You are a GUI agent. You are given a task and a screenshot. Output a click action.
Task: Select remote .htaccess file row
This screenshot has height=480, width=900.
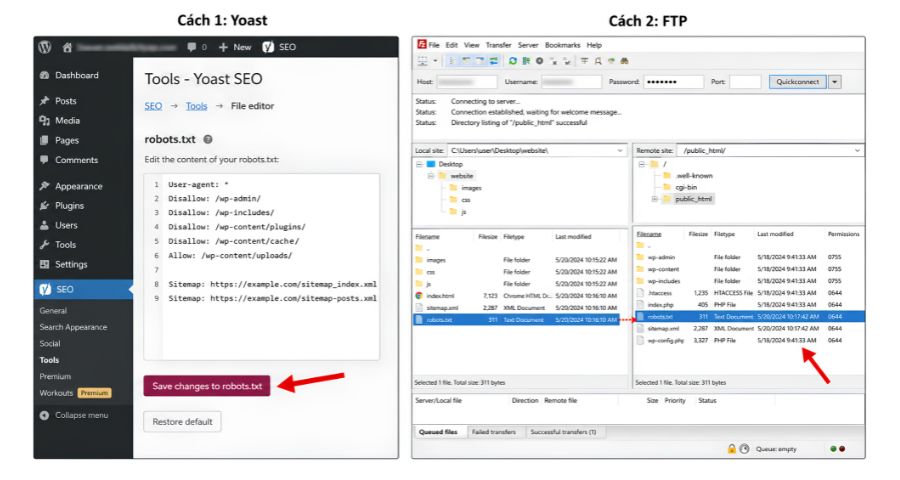pos(748,293)
